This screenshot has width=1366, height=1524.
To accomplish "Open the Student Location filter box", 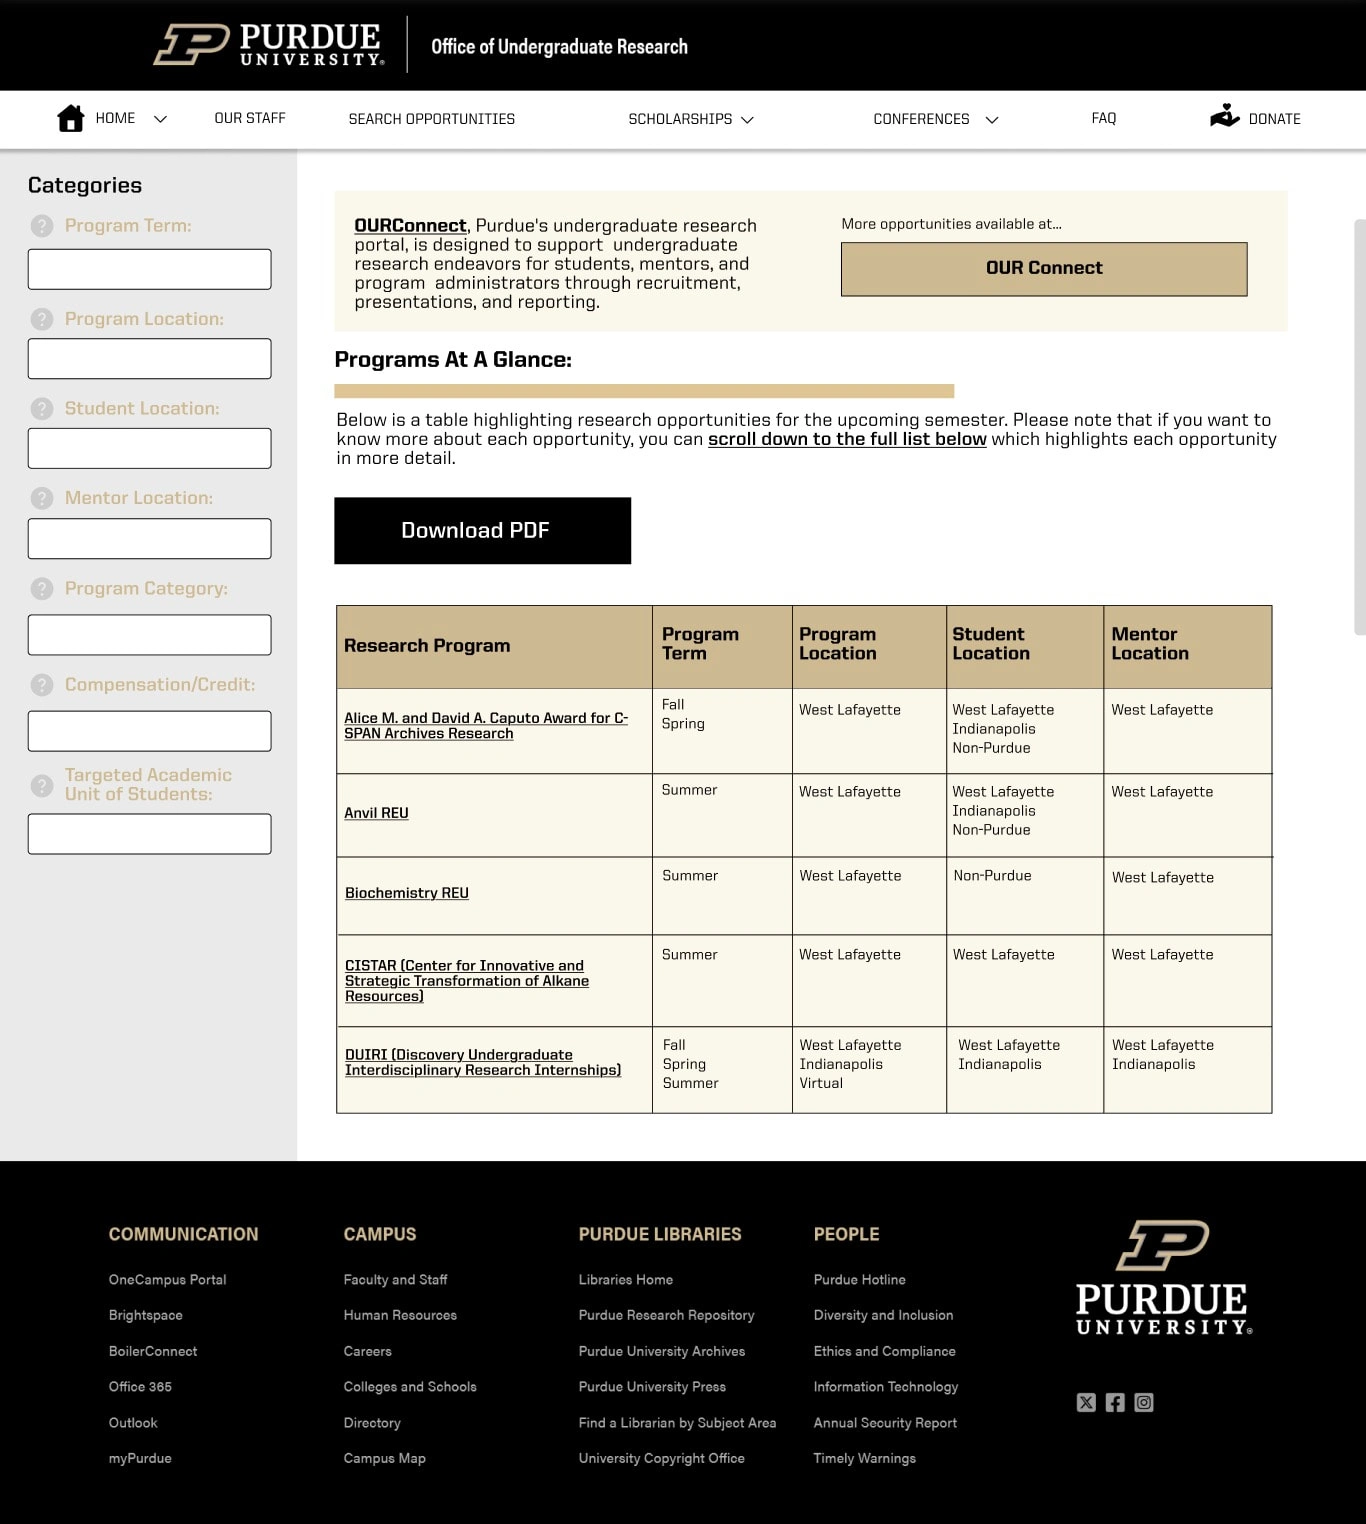I will pos(150,448).
